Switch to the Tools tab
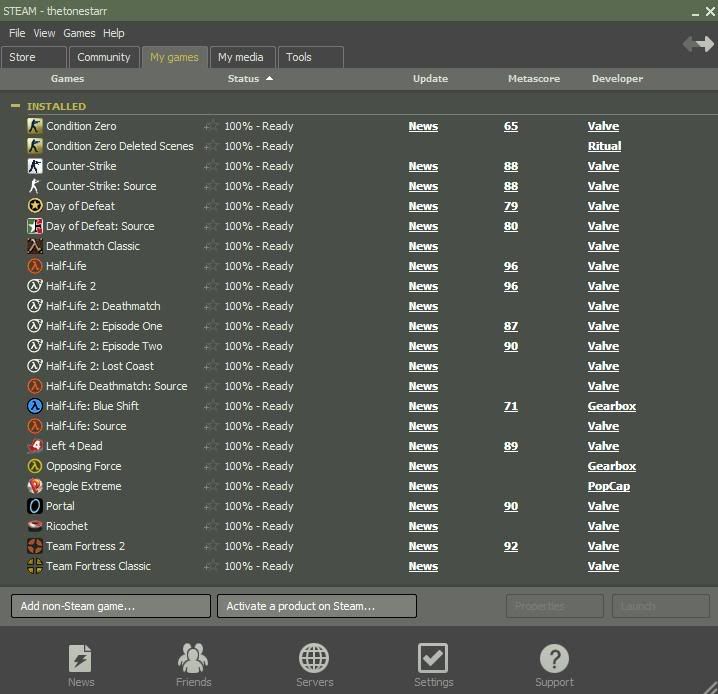The width and height of the screenshot is (718, 694). point(310,57)
